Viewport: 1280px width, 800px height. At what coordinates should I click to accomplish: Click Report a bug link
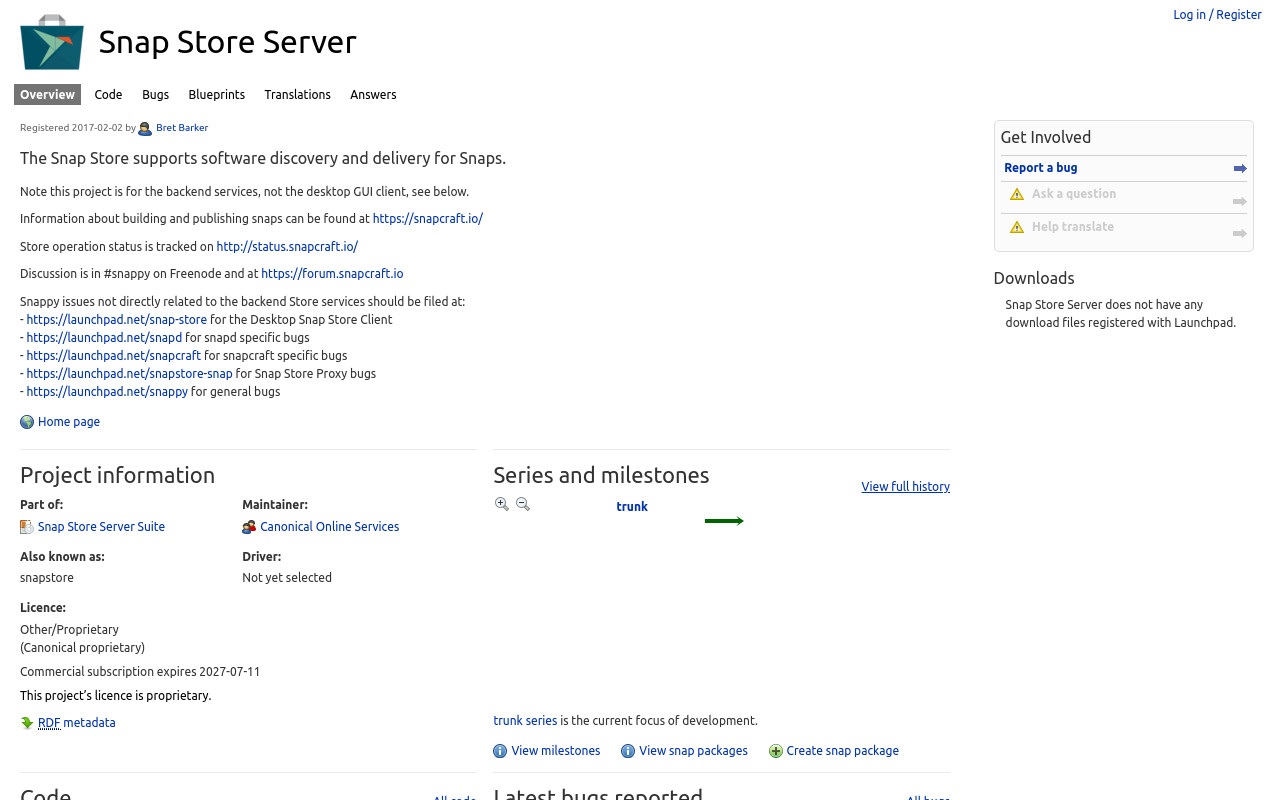(x=1040, y=168)
